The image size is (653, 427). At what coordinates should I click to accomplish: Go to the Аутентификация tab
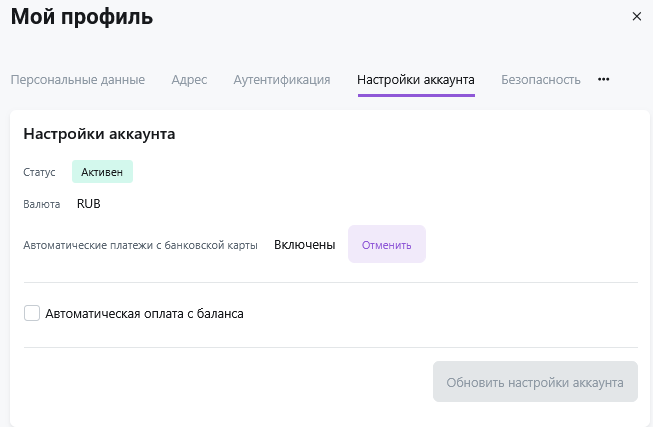coord(282,80)
